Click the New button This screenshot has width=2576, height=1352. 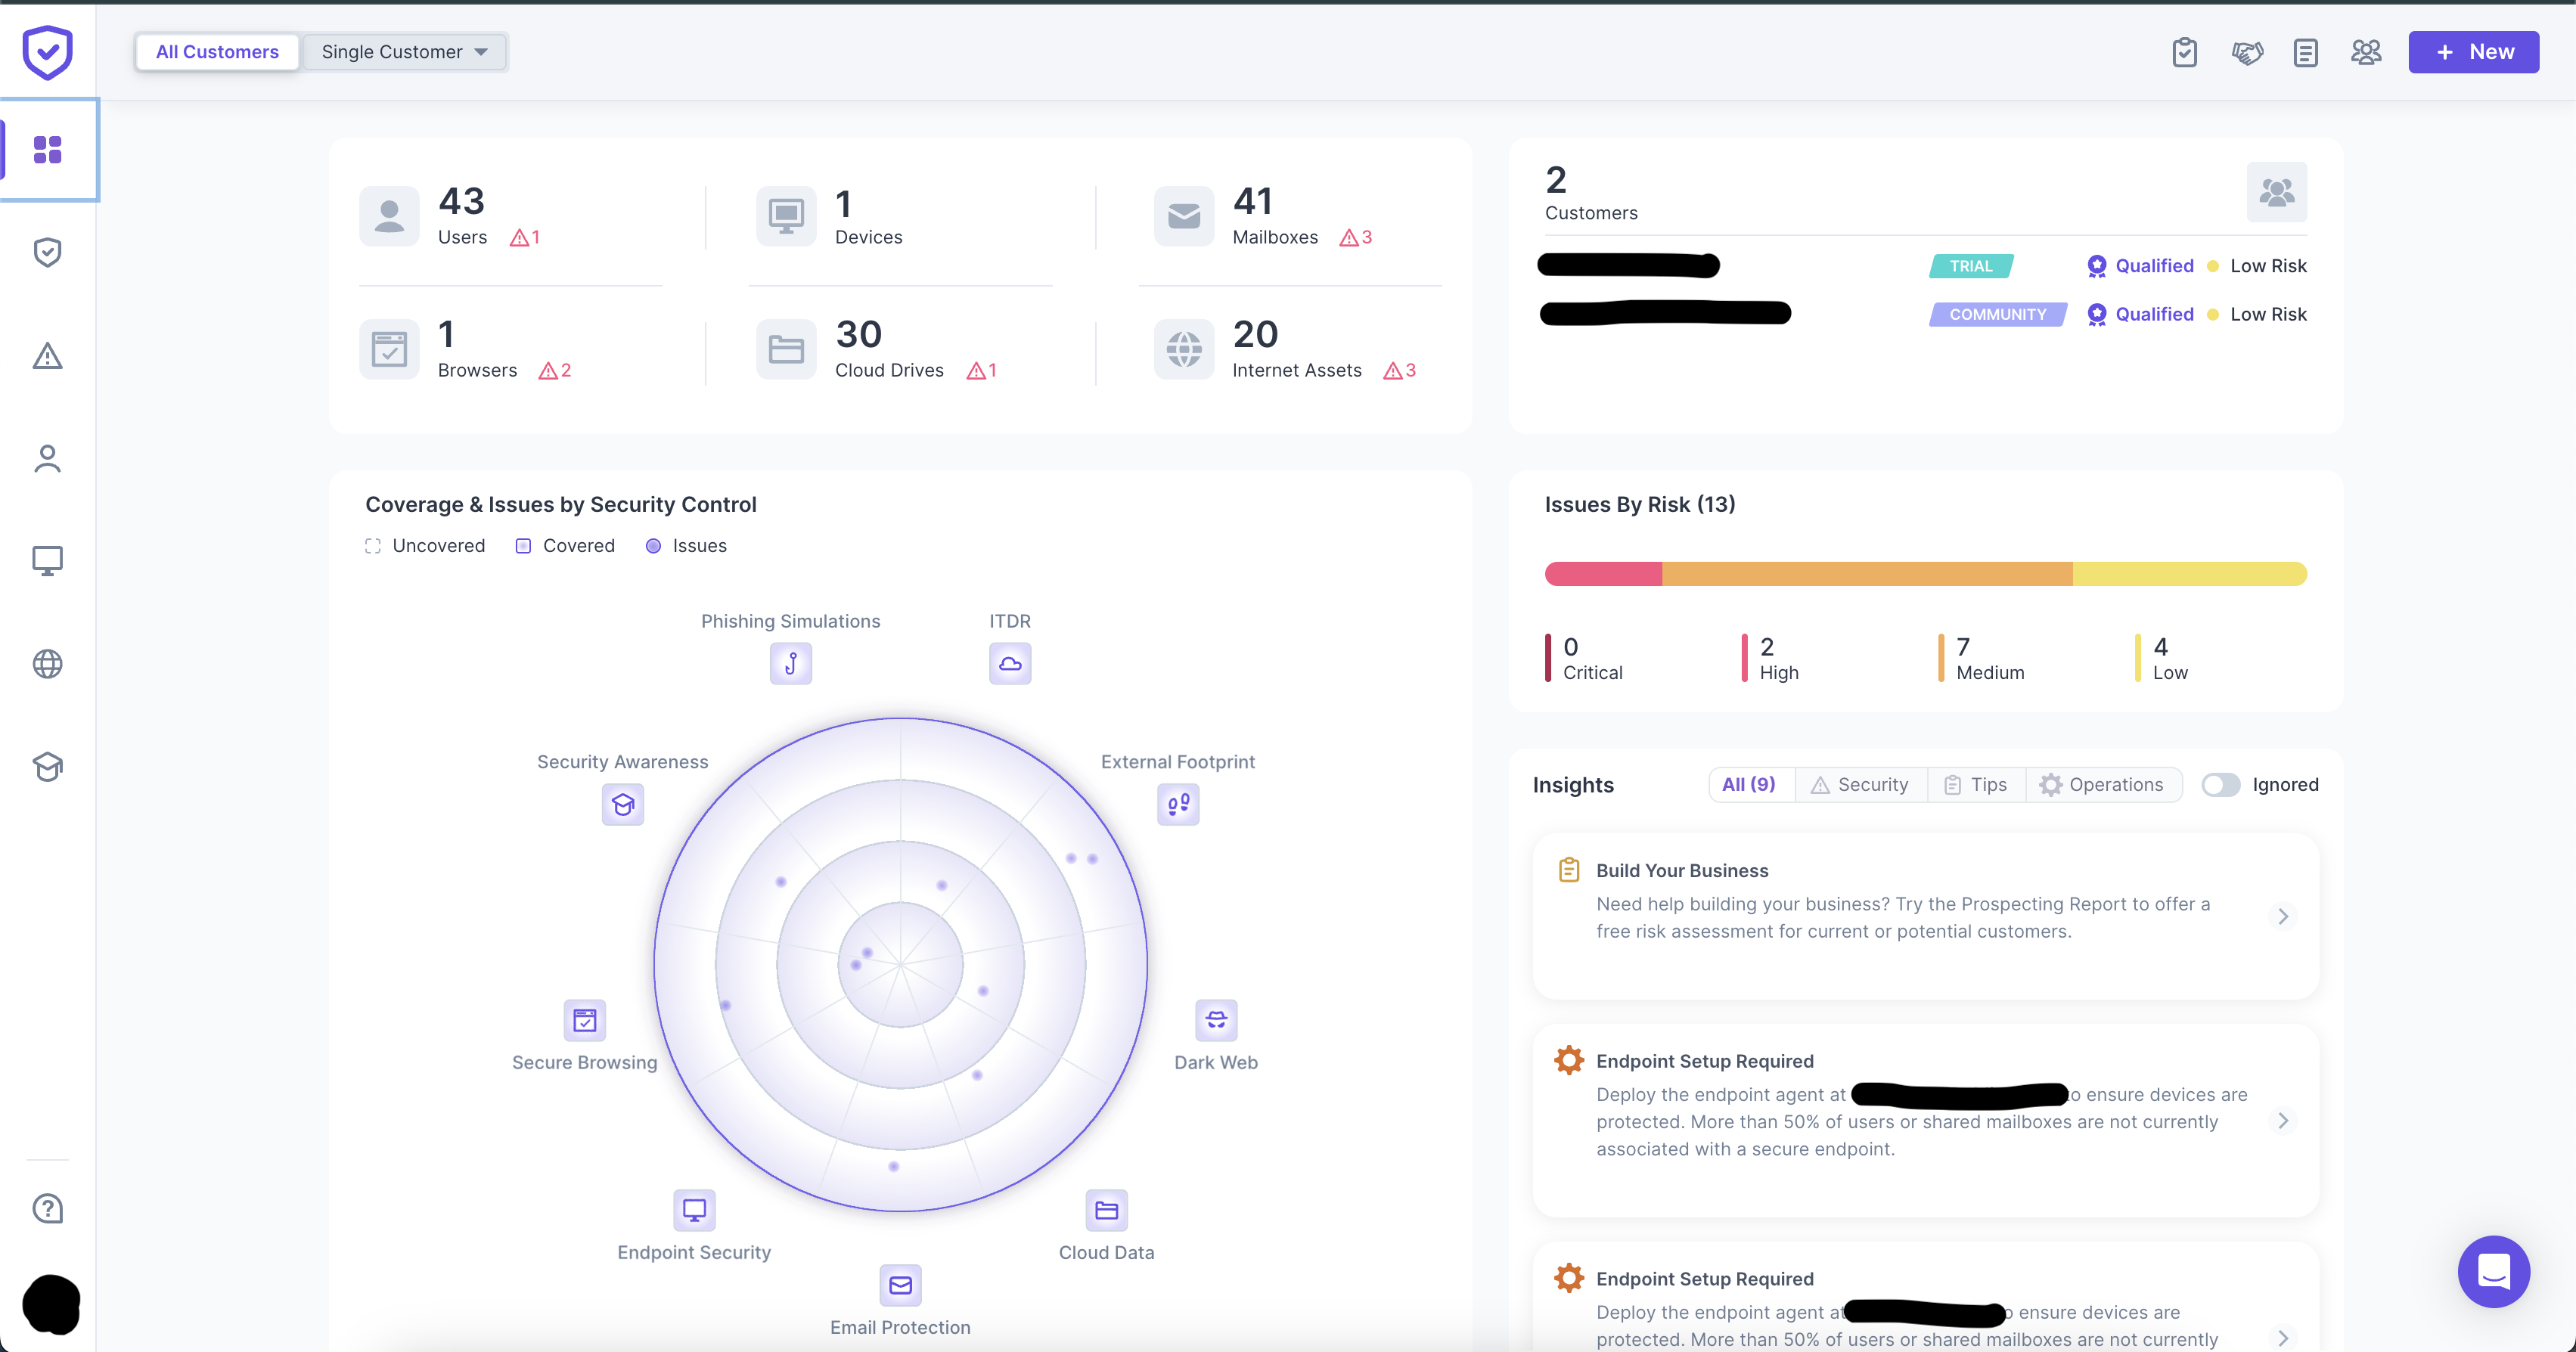(2473, 52)
